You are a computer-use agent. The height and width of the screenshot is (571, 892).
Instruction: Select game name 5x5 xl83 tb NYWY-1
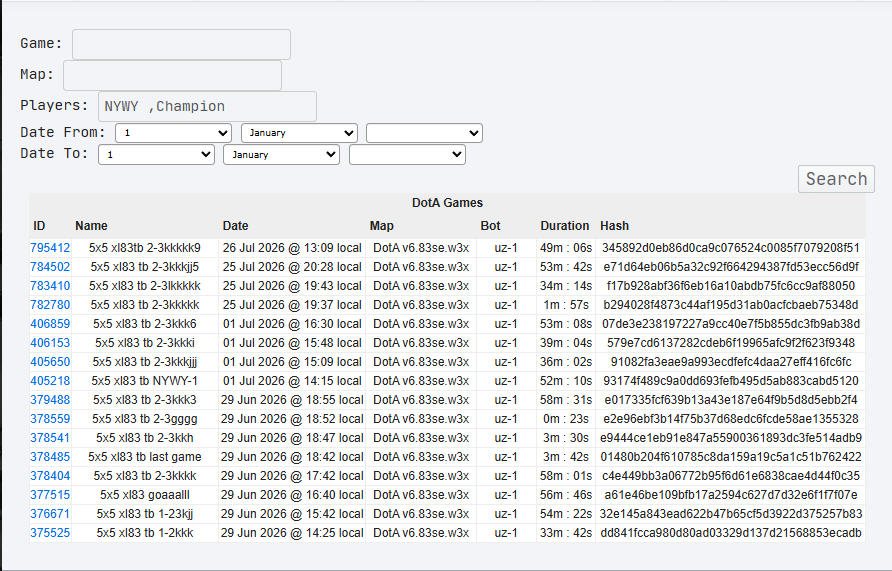[x=144, y=381]
